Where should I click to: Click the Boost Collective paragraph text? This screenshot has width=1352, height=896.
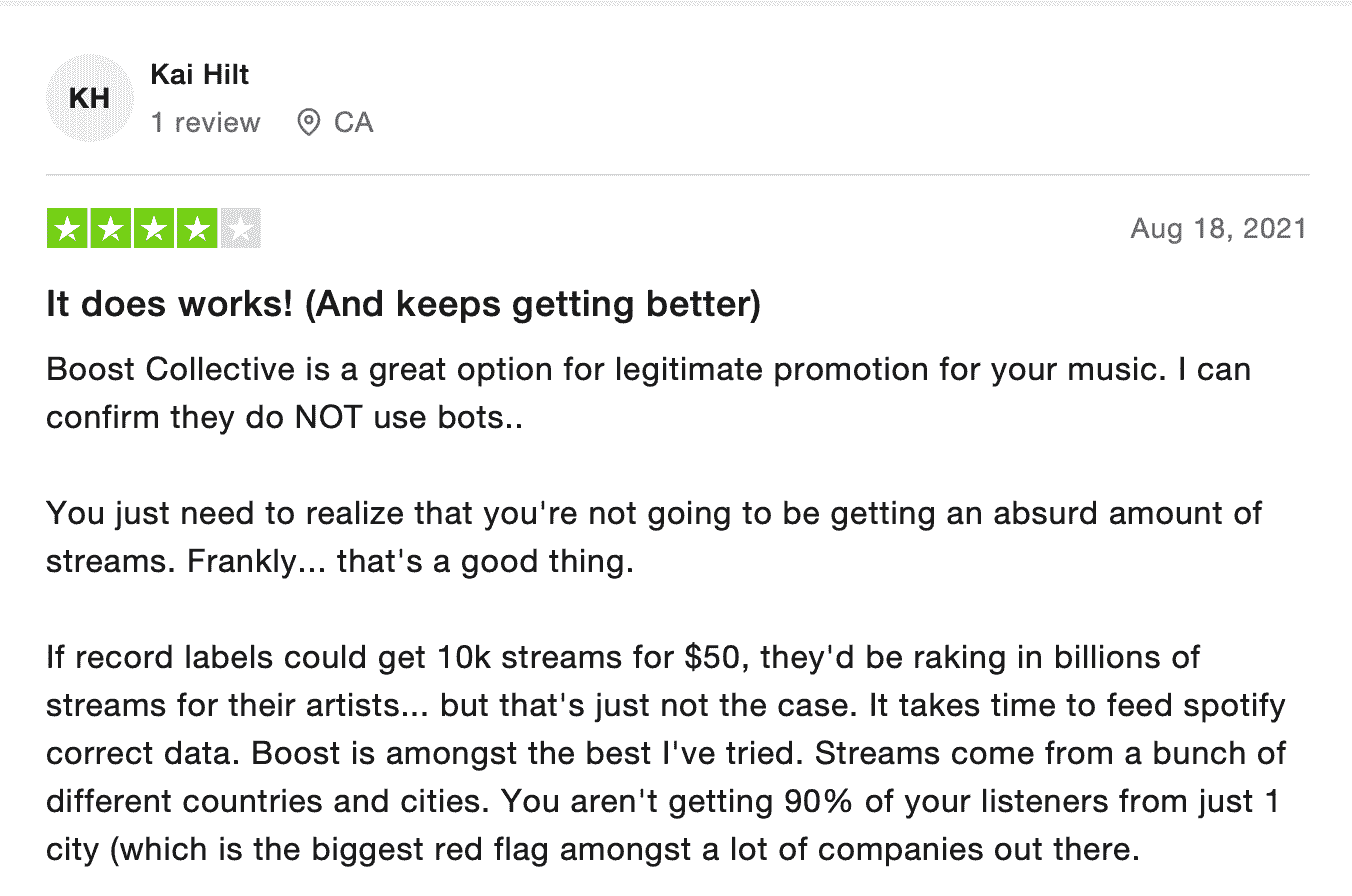(648, 394)
